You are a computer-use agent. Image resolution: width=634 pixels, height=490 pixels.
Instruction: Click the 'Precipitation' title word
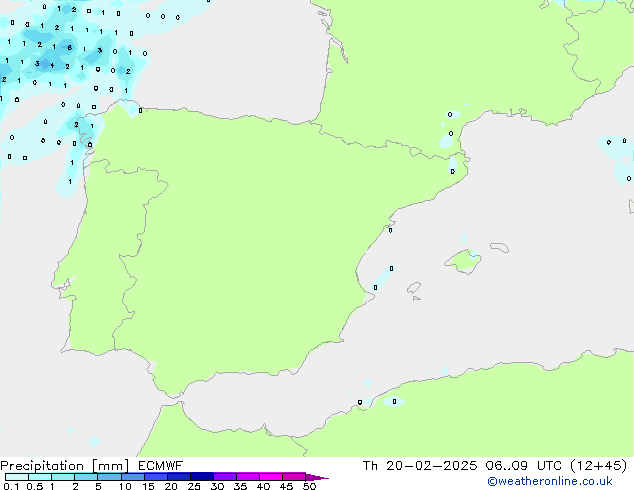pos(42,466)
